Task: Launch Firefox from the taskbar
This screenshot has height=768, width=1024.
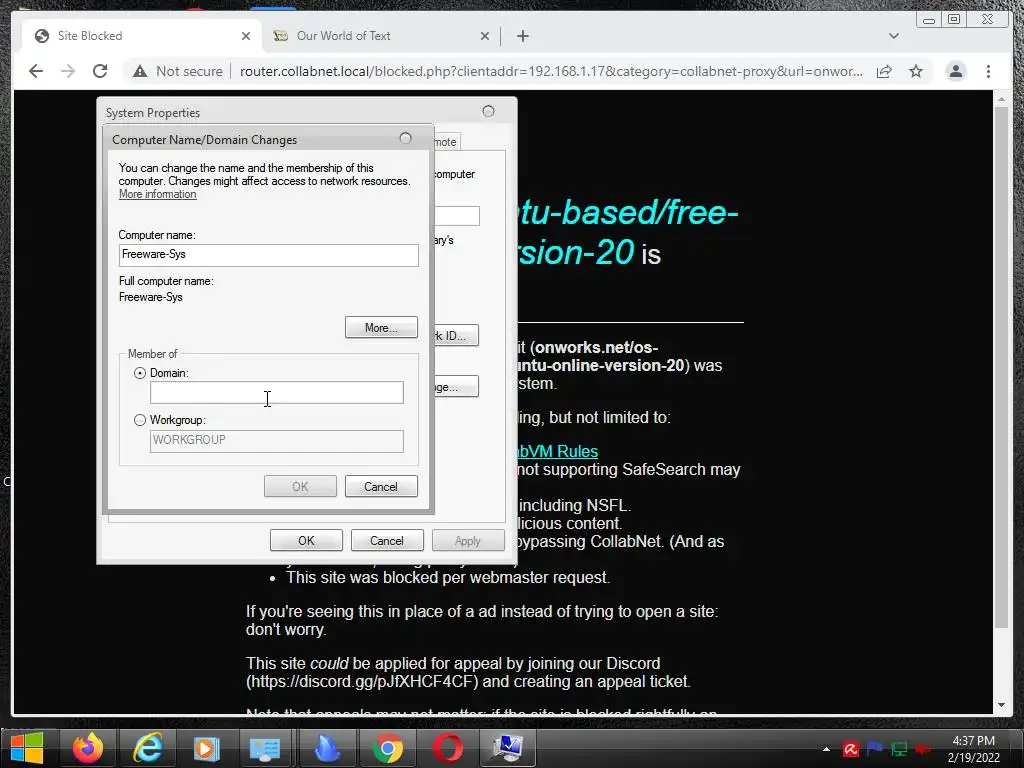Action: coord(88,748)
